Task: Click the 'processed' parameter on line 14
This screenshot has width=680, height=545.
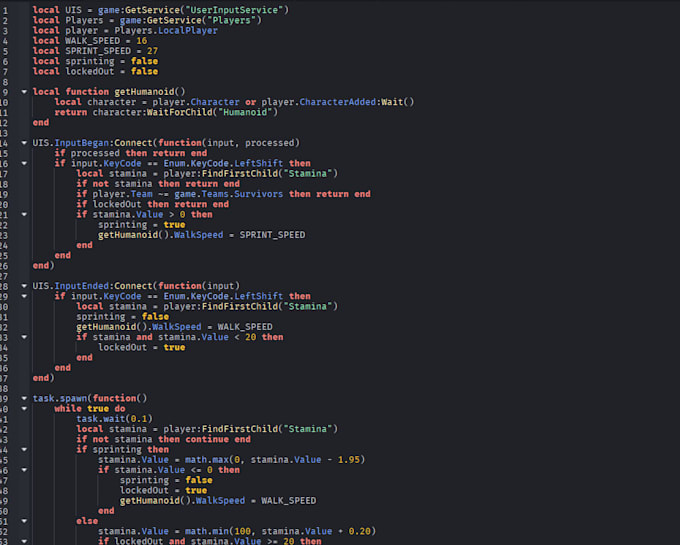Action: pos(270,143)
